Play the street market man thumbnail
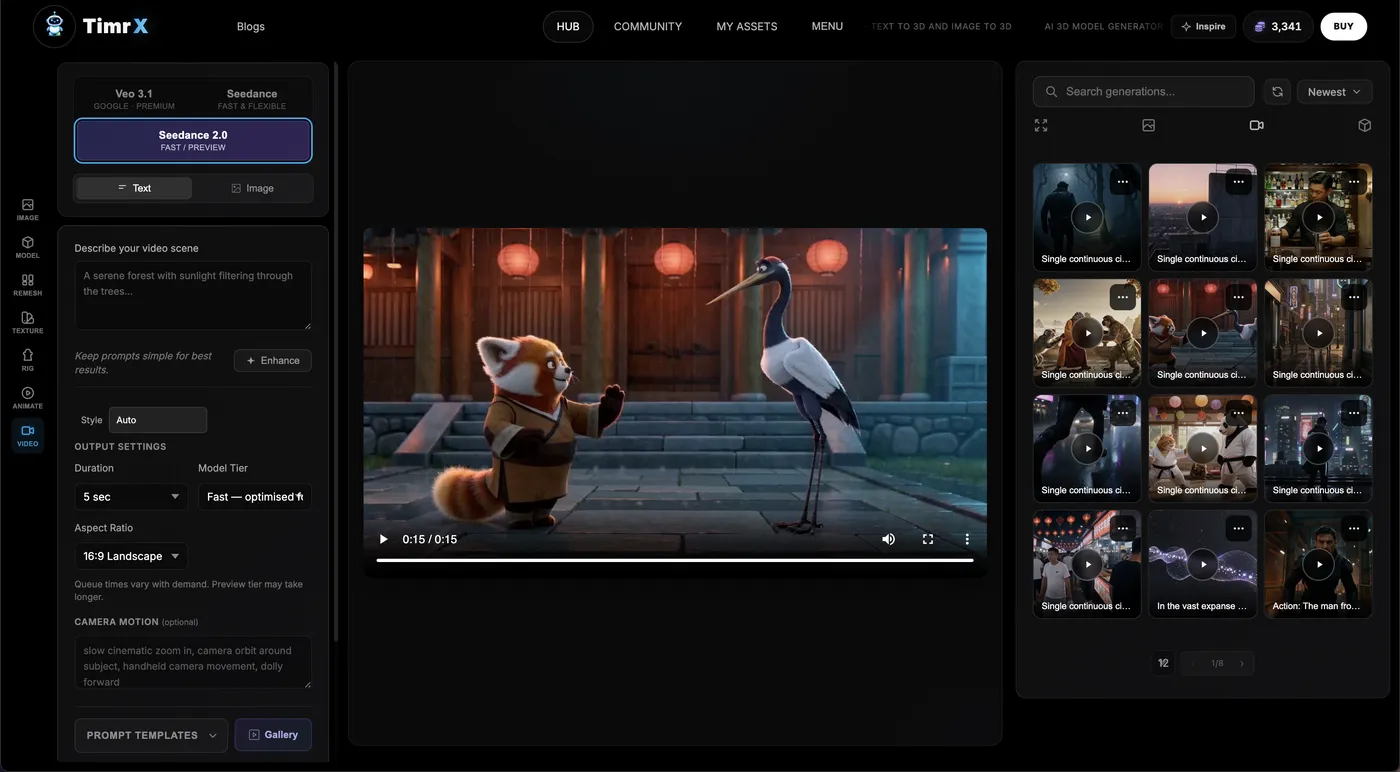Screen dimensions: 1400x772 click(x=1087, y=564)
